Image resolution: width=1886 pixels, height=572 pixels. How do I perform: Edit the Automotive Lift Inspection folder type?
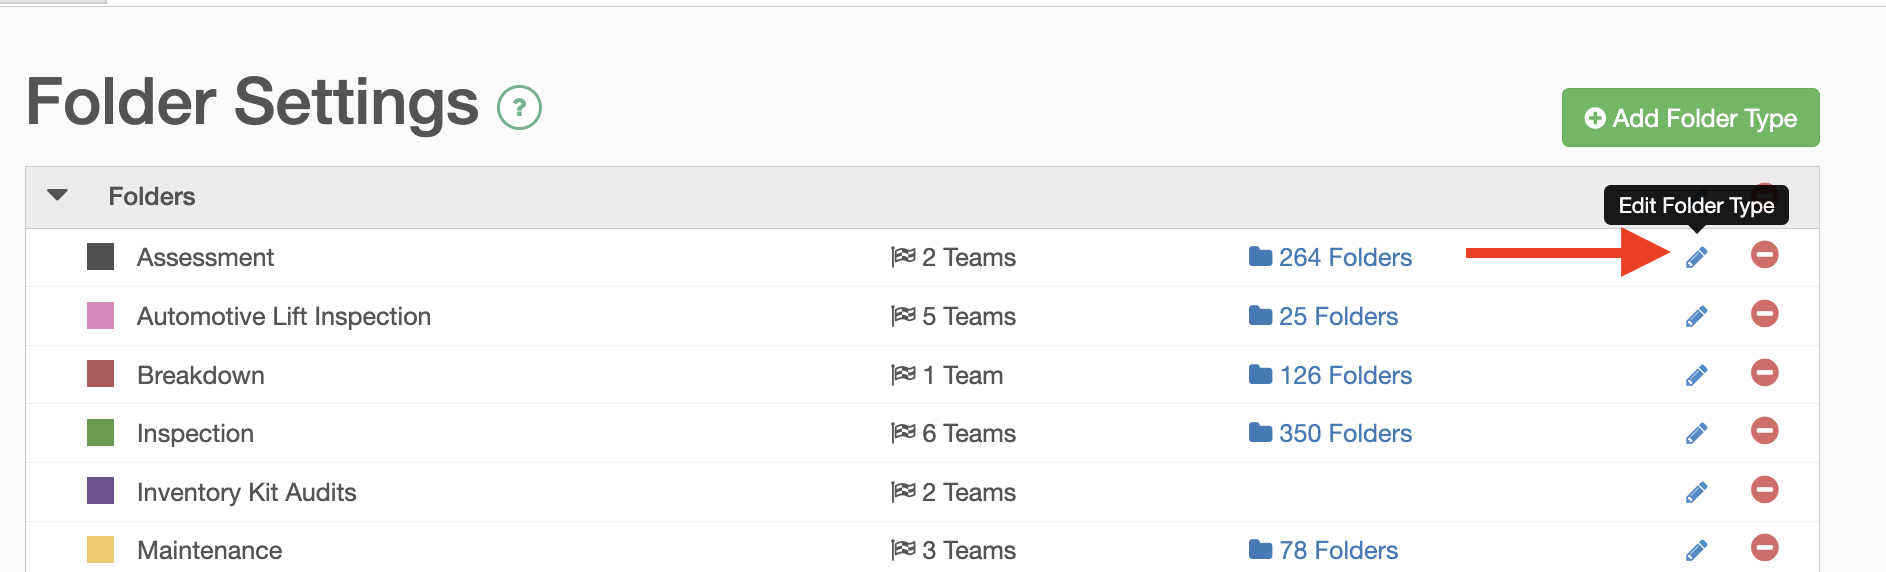coord(1696,317)
